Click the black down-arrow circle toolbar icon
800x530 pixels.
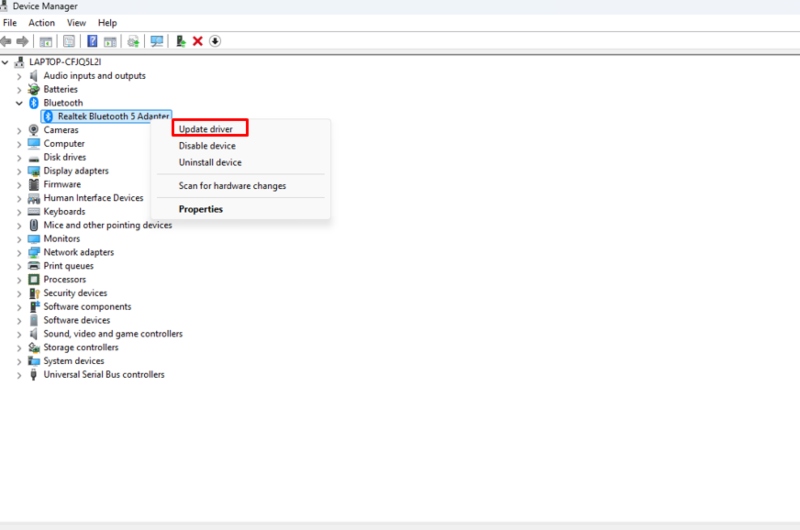click(215, 41)
